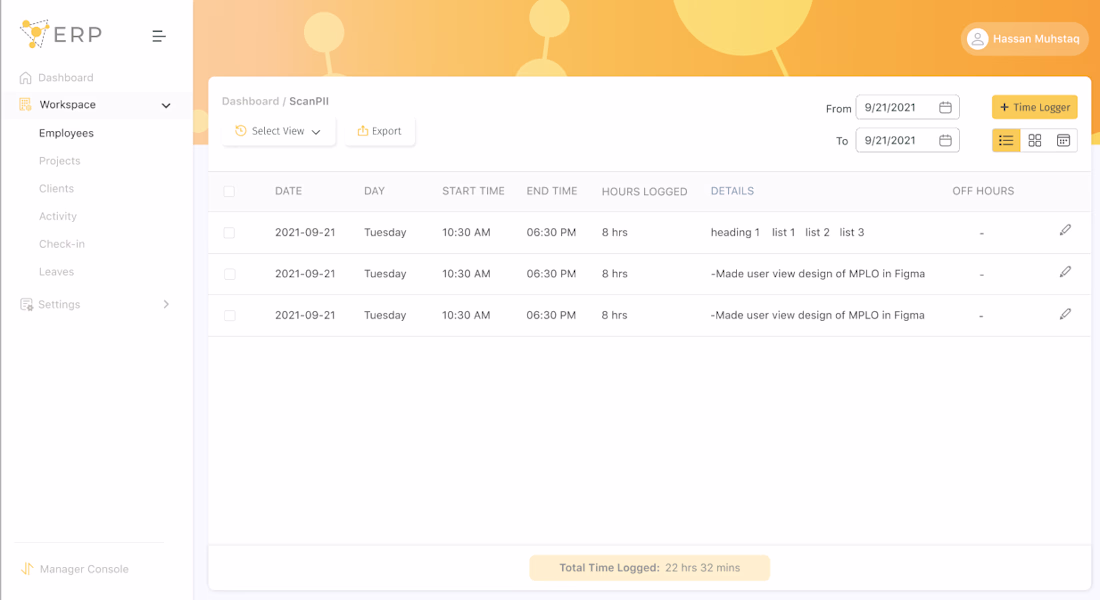The width and height of the screenshot is (1100, 600).
Task: Check the heading 1 row checkbox
Action: pyautogui.click(x=229, y=233)
